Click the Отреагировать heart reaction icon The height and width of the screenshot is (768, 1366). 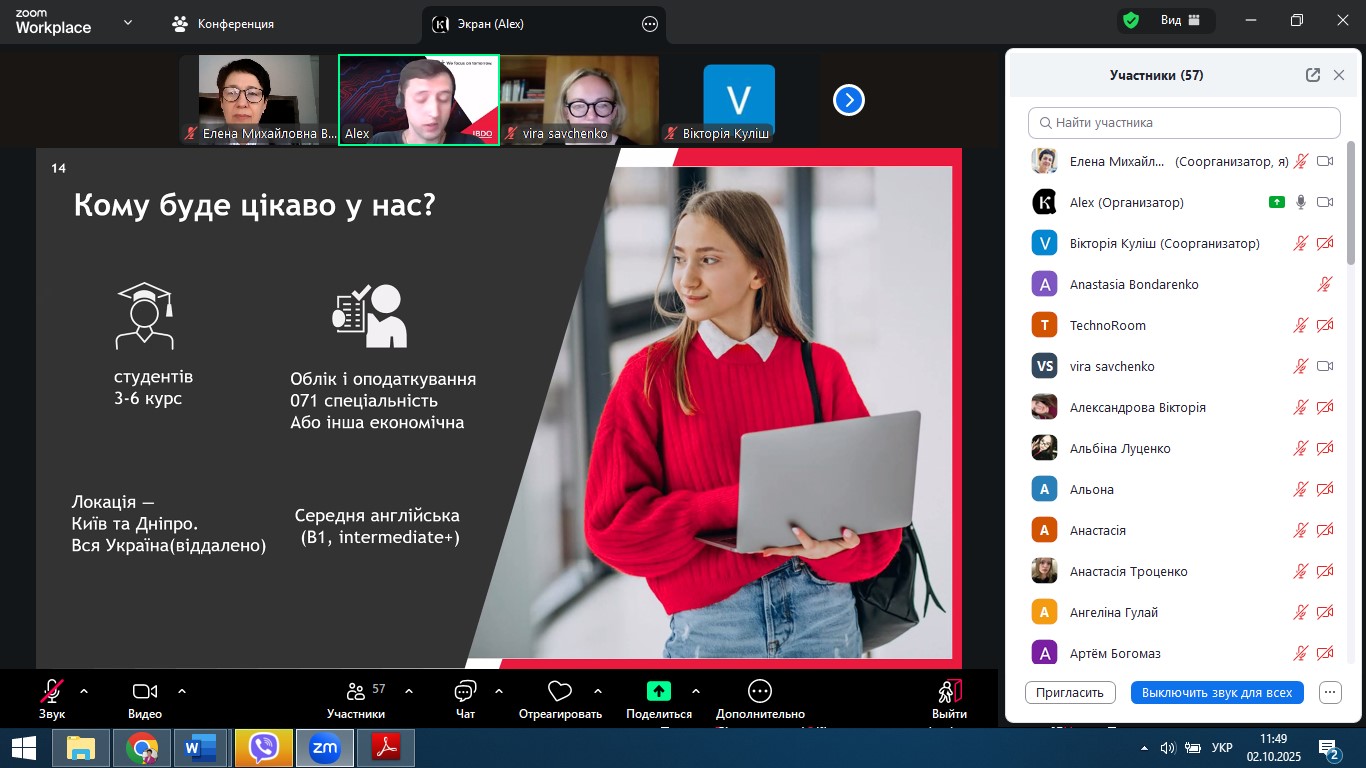coord(560,691)
